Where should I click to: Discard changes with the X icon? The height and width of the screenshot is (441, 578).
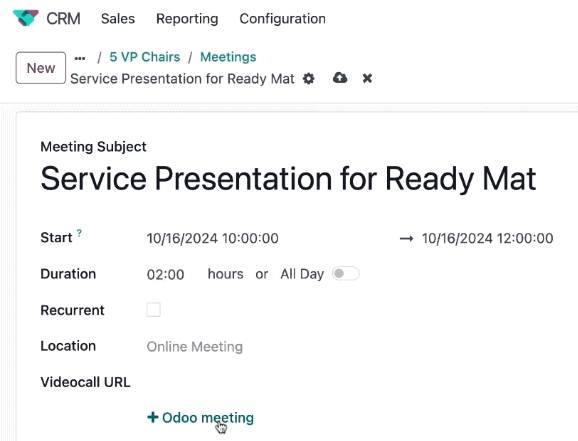click(367, 79)
